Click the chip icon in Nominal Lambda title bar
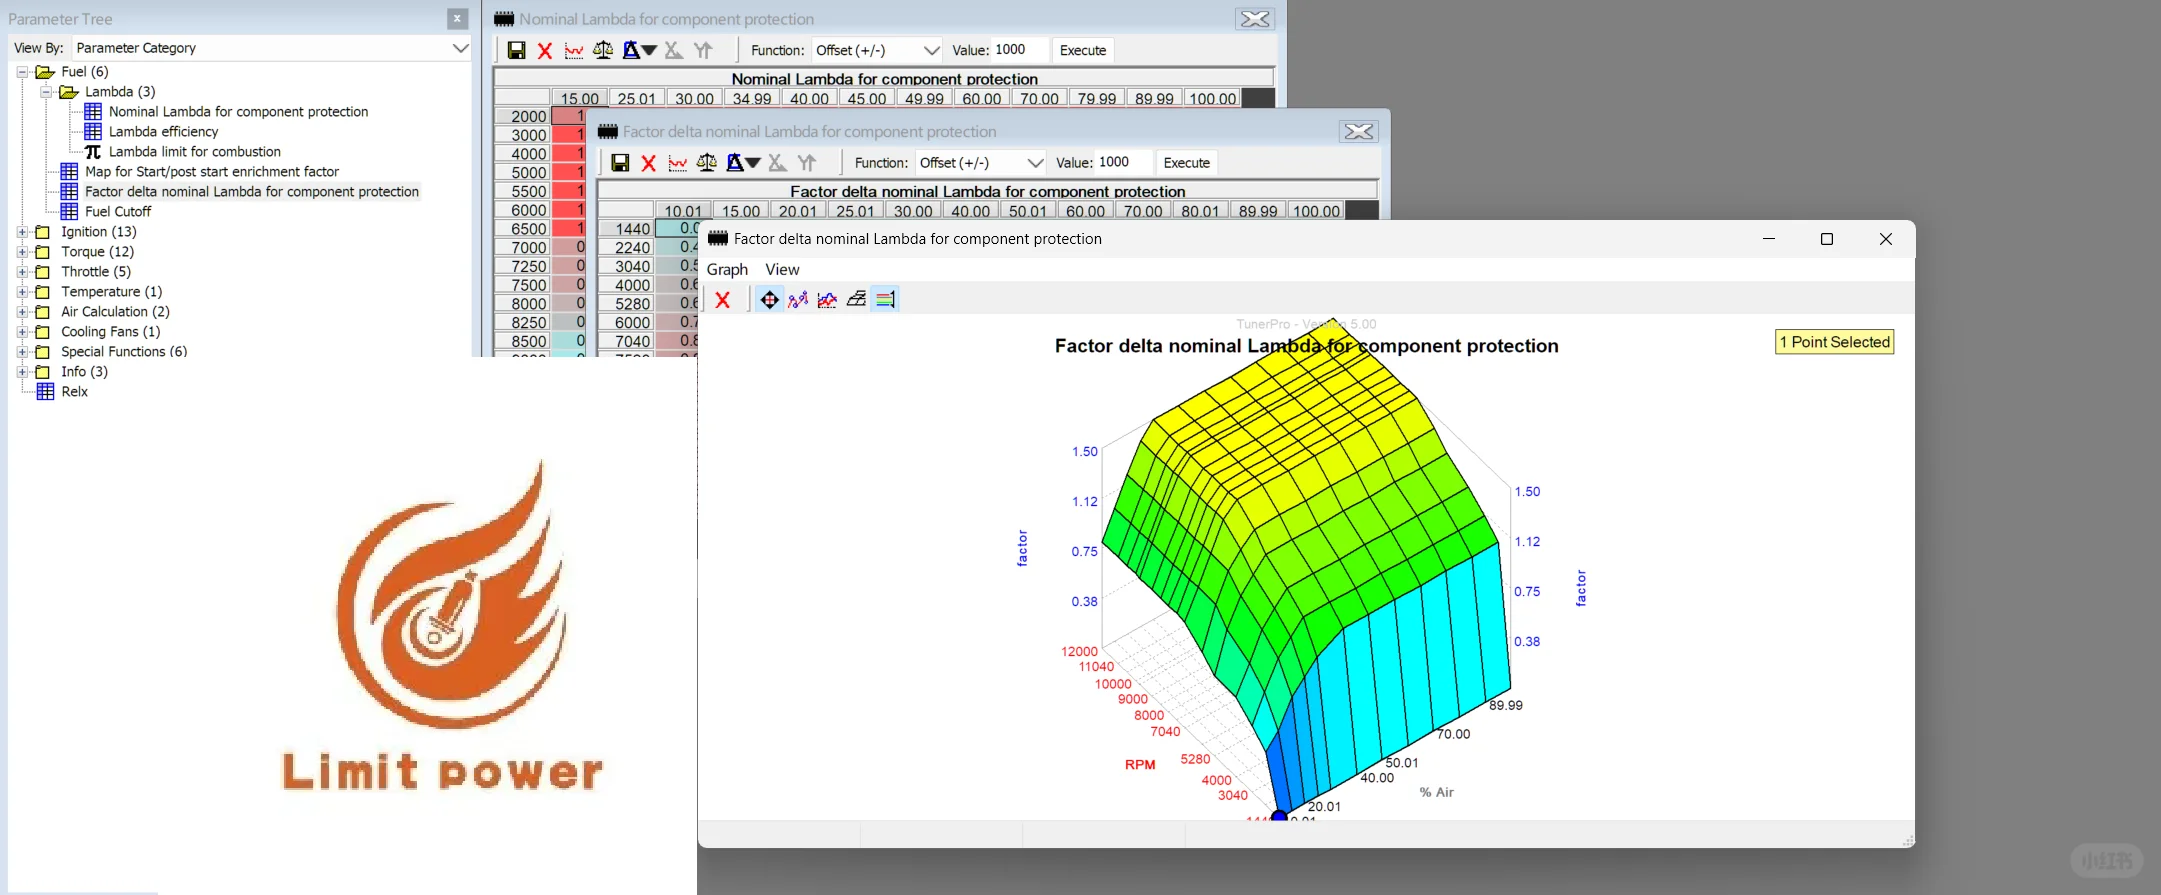 pos(504,19)
